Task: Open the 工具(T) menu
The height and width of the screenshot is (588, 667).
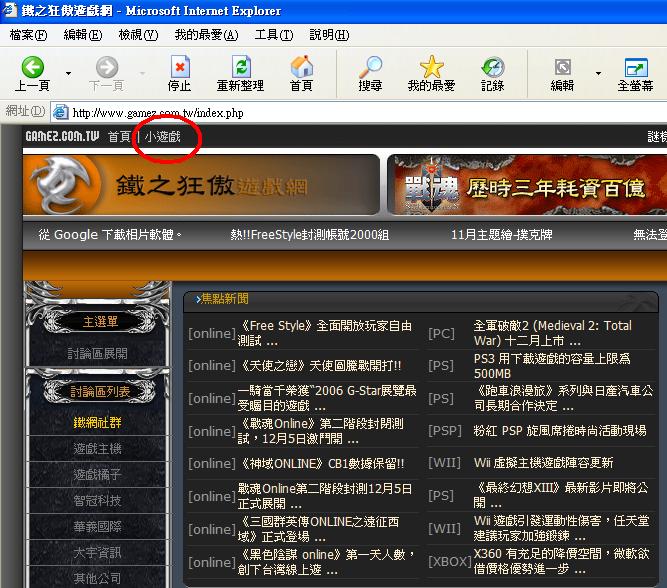Action: point(274,34)
